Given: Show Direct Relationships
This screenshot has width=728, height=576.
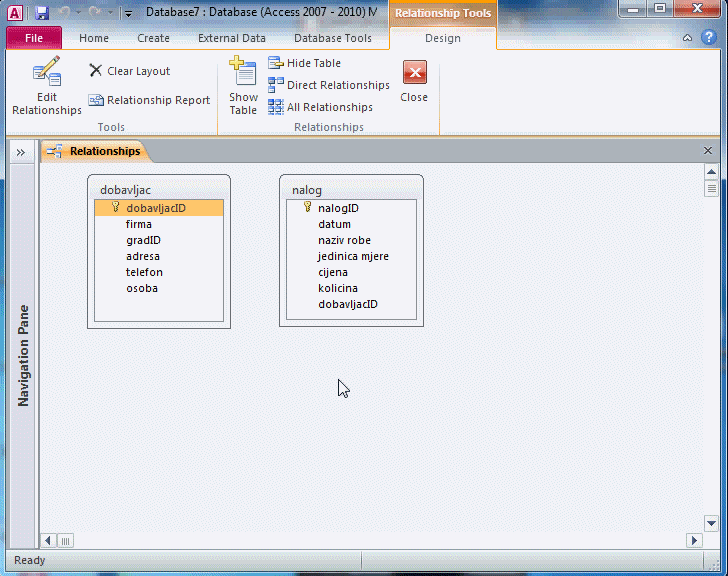Looking at the screenshot, I should point(329,85).
